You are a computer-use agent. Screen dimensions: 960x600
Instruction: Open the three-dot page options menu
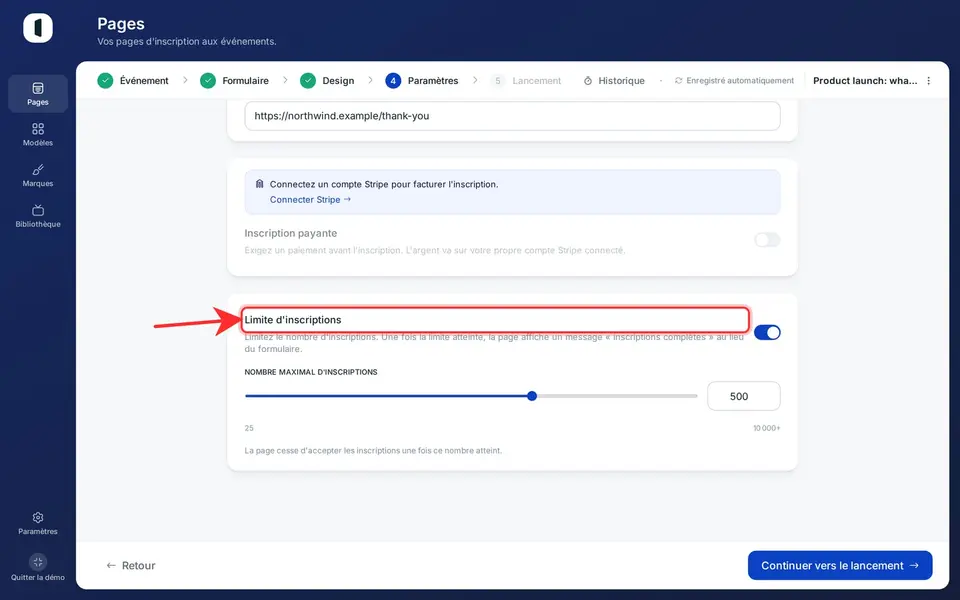pos(929,81)
